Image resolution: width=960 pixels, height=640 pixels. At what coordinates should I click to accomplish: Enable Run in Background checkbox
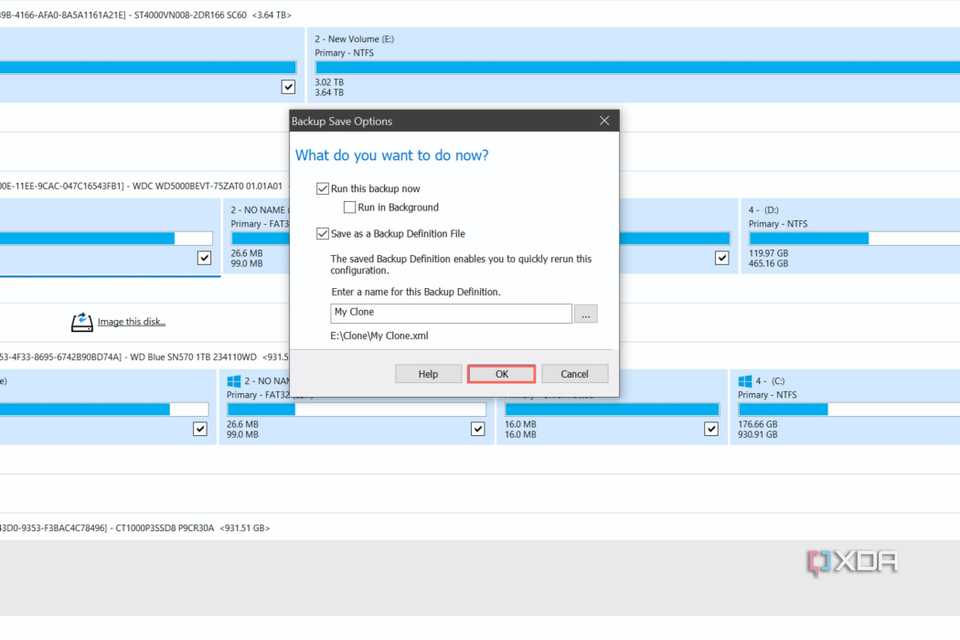point(350,207)
